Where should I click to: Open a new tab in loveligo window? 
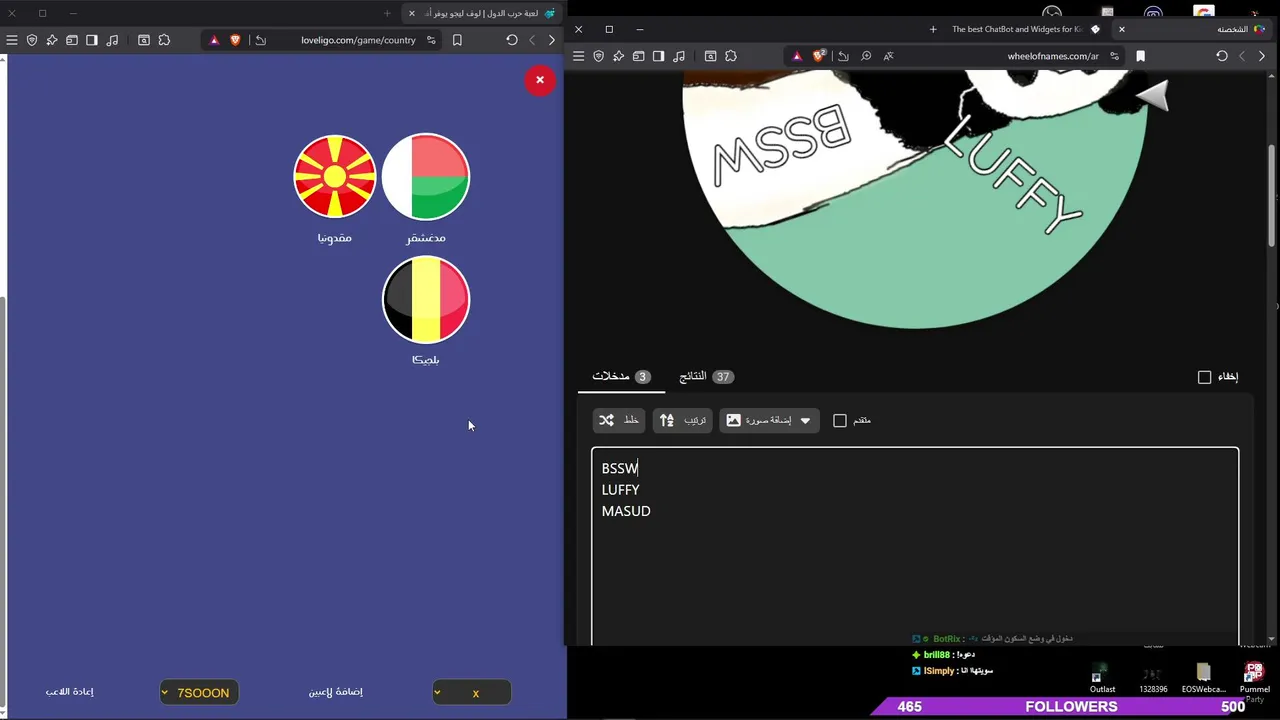tap(387, 13)
